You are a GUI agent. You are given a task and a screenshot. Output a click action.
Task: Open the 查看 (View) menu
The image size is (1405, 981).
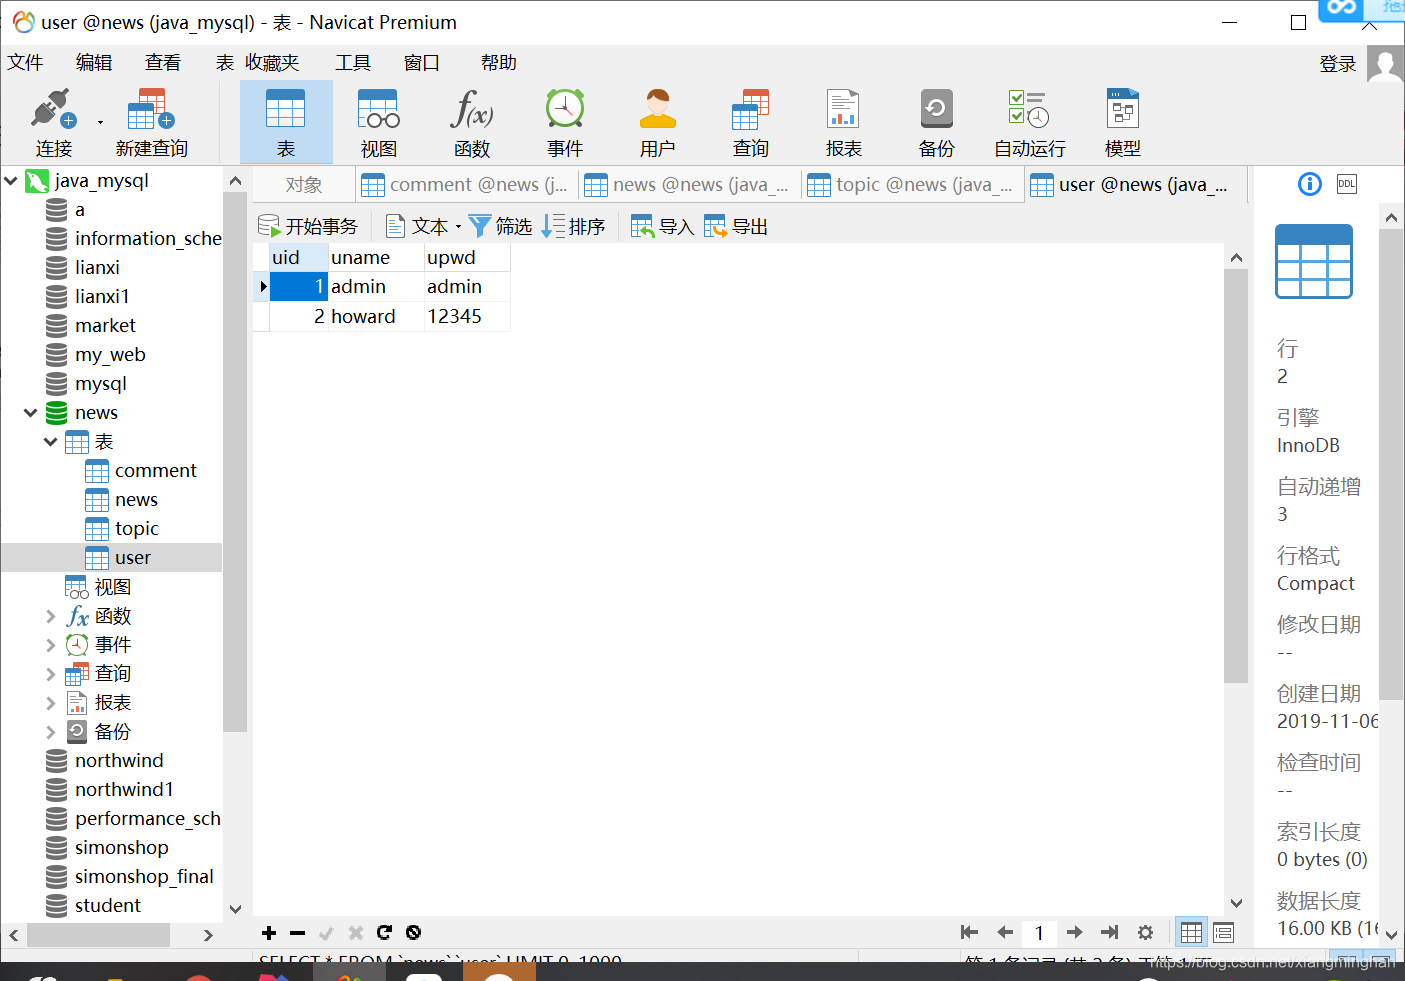(x=163, y=63)
